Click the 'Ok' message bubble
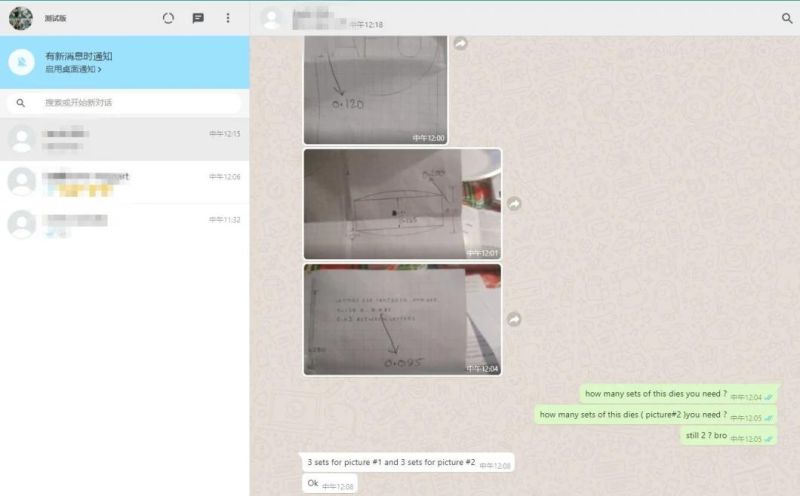This screenshot has height=496, width=800. (x=330, y=483)
